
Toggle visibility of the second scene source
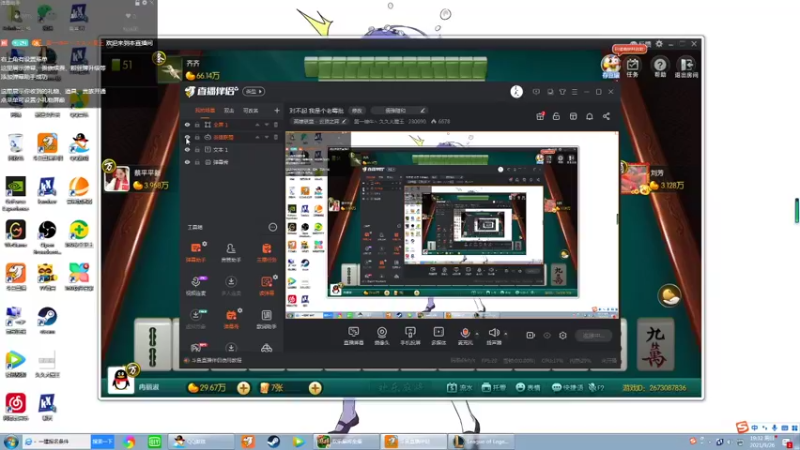pyautogui.click(x=187, y=137)
